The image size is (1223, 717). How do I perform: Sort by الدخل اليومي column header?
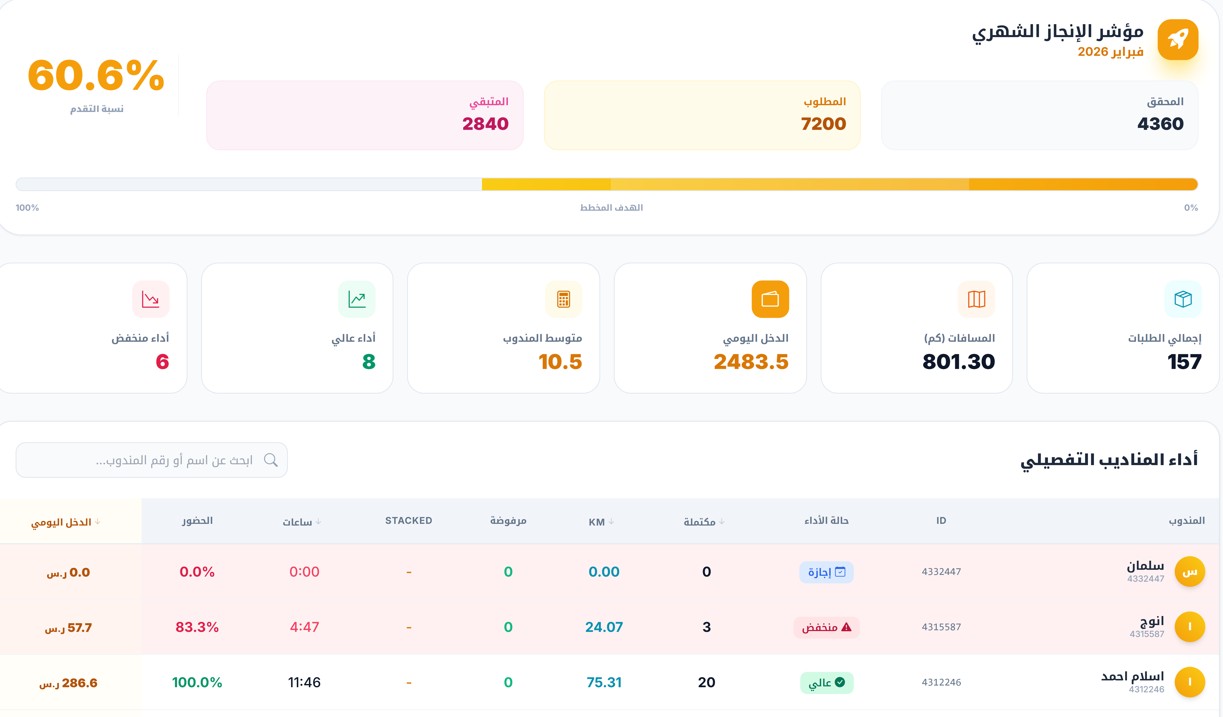tap(65, 522)
